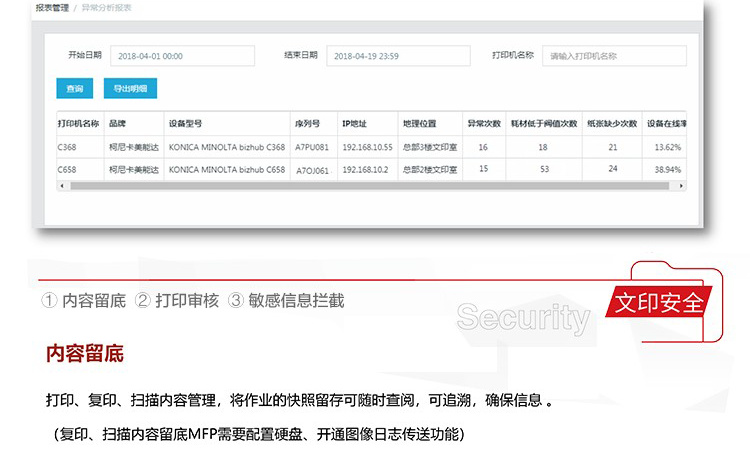Switch to ③ 敏感信息拦截 section
750x457 pixels.
pos(286,300)
